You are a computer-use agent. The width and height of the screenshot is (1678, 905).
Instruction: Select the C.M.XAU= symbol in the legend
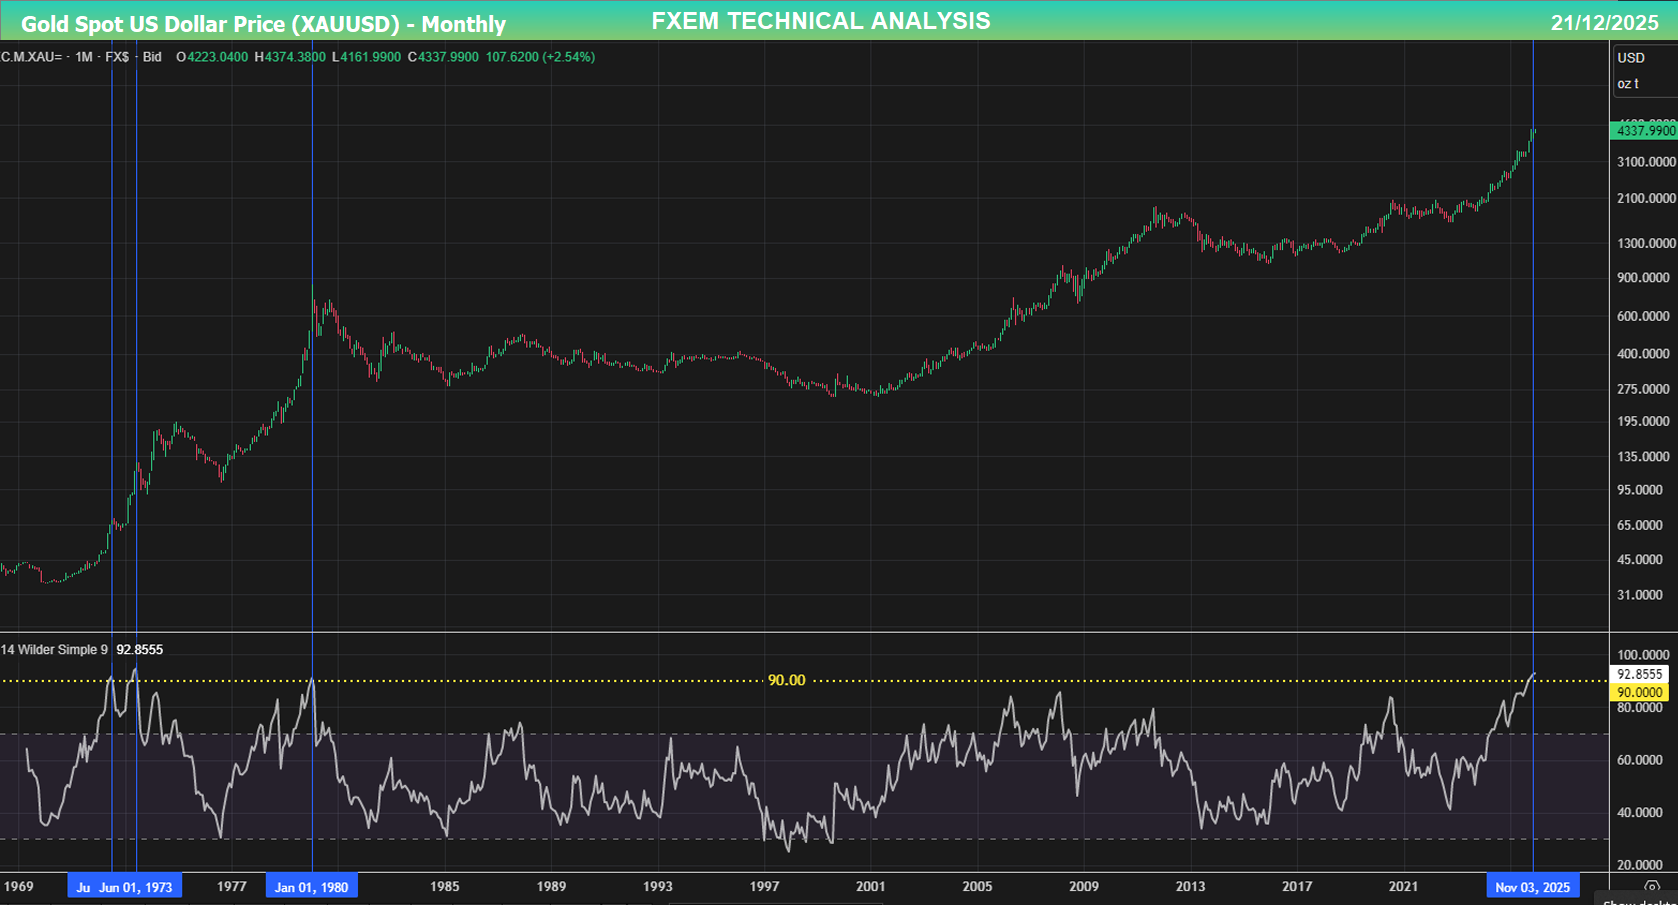[32, 57]
